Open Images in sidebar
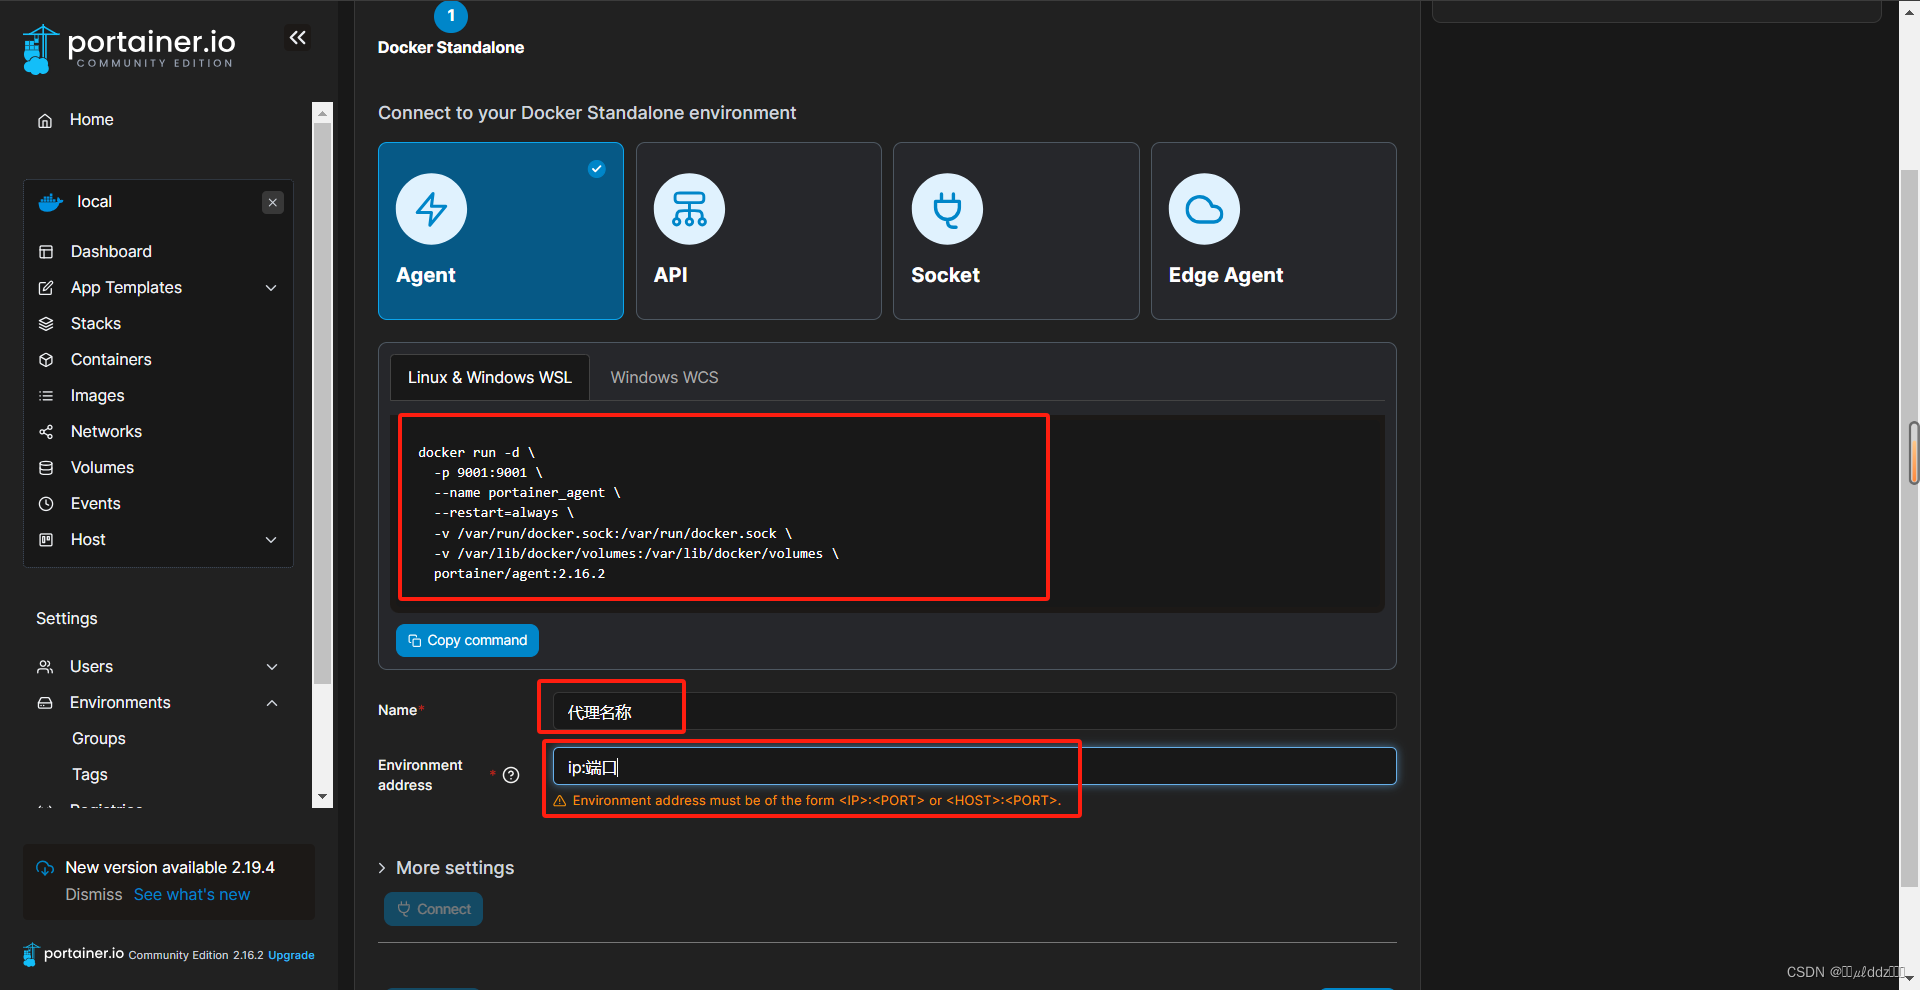Viewport: 1920px width, 990px height. 97,396
